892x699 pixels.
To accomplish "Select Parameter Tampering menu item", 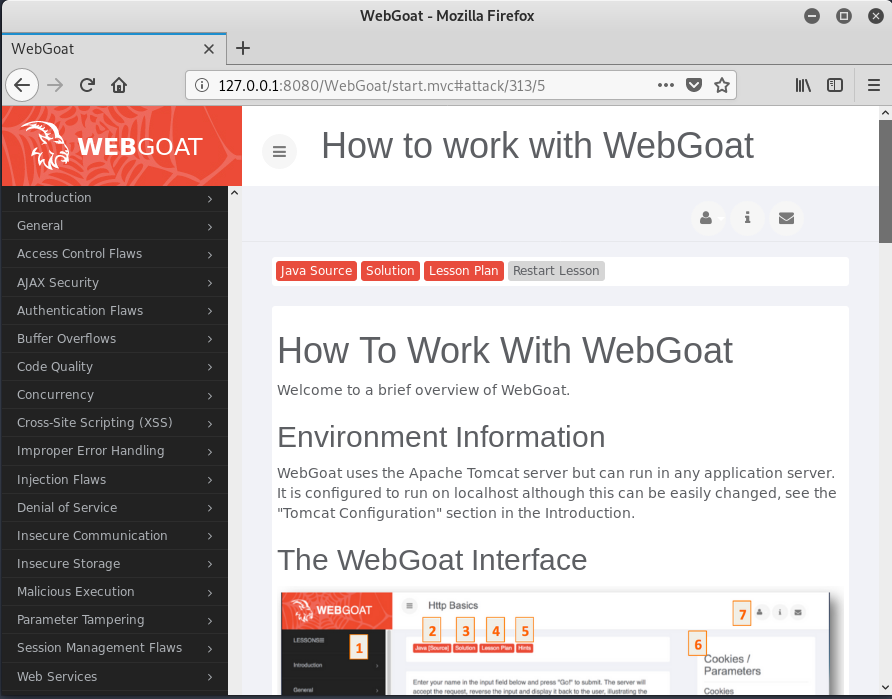I will click(115, 620).
